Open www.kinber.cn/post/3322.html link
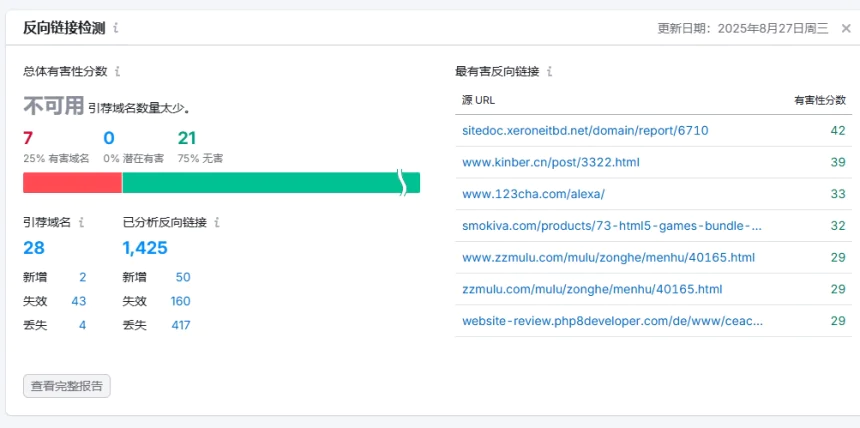Image resolution: width=860 pixels, height=428 pixels. click(x=550, y=162)
